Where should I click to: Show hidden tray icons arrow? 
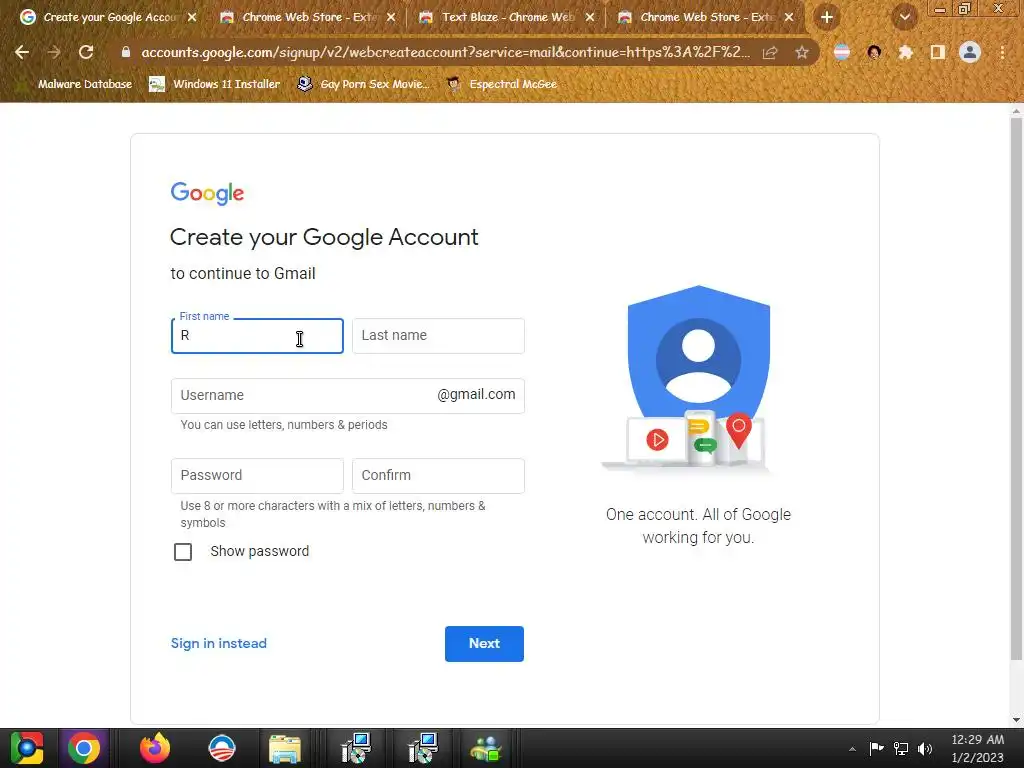[852, 749]
